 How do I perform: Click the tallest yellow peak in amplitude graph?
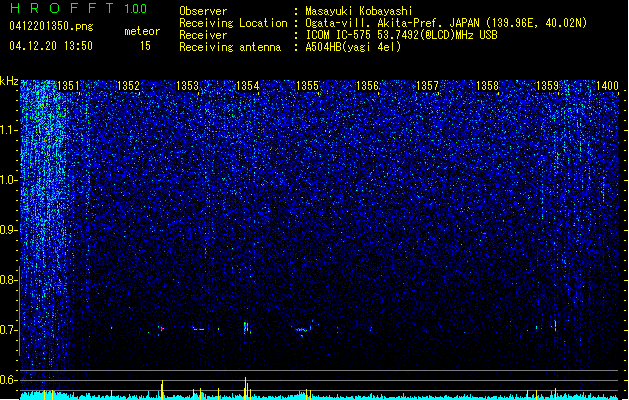pos(245,388)
